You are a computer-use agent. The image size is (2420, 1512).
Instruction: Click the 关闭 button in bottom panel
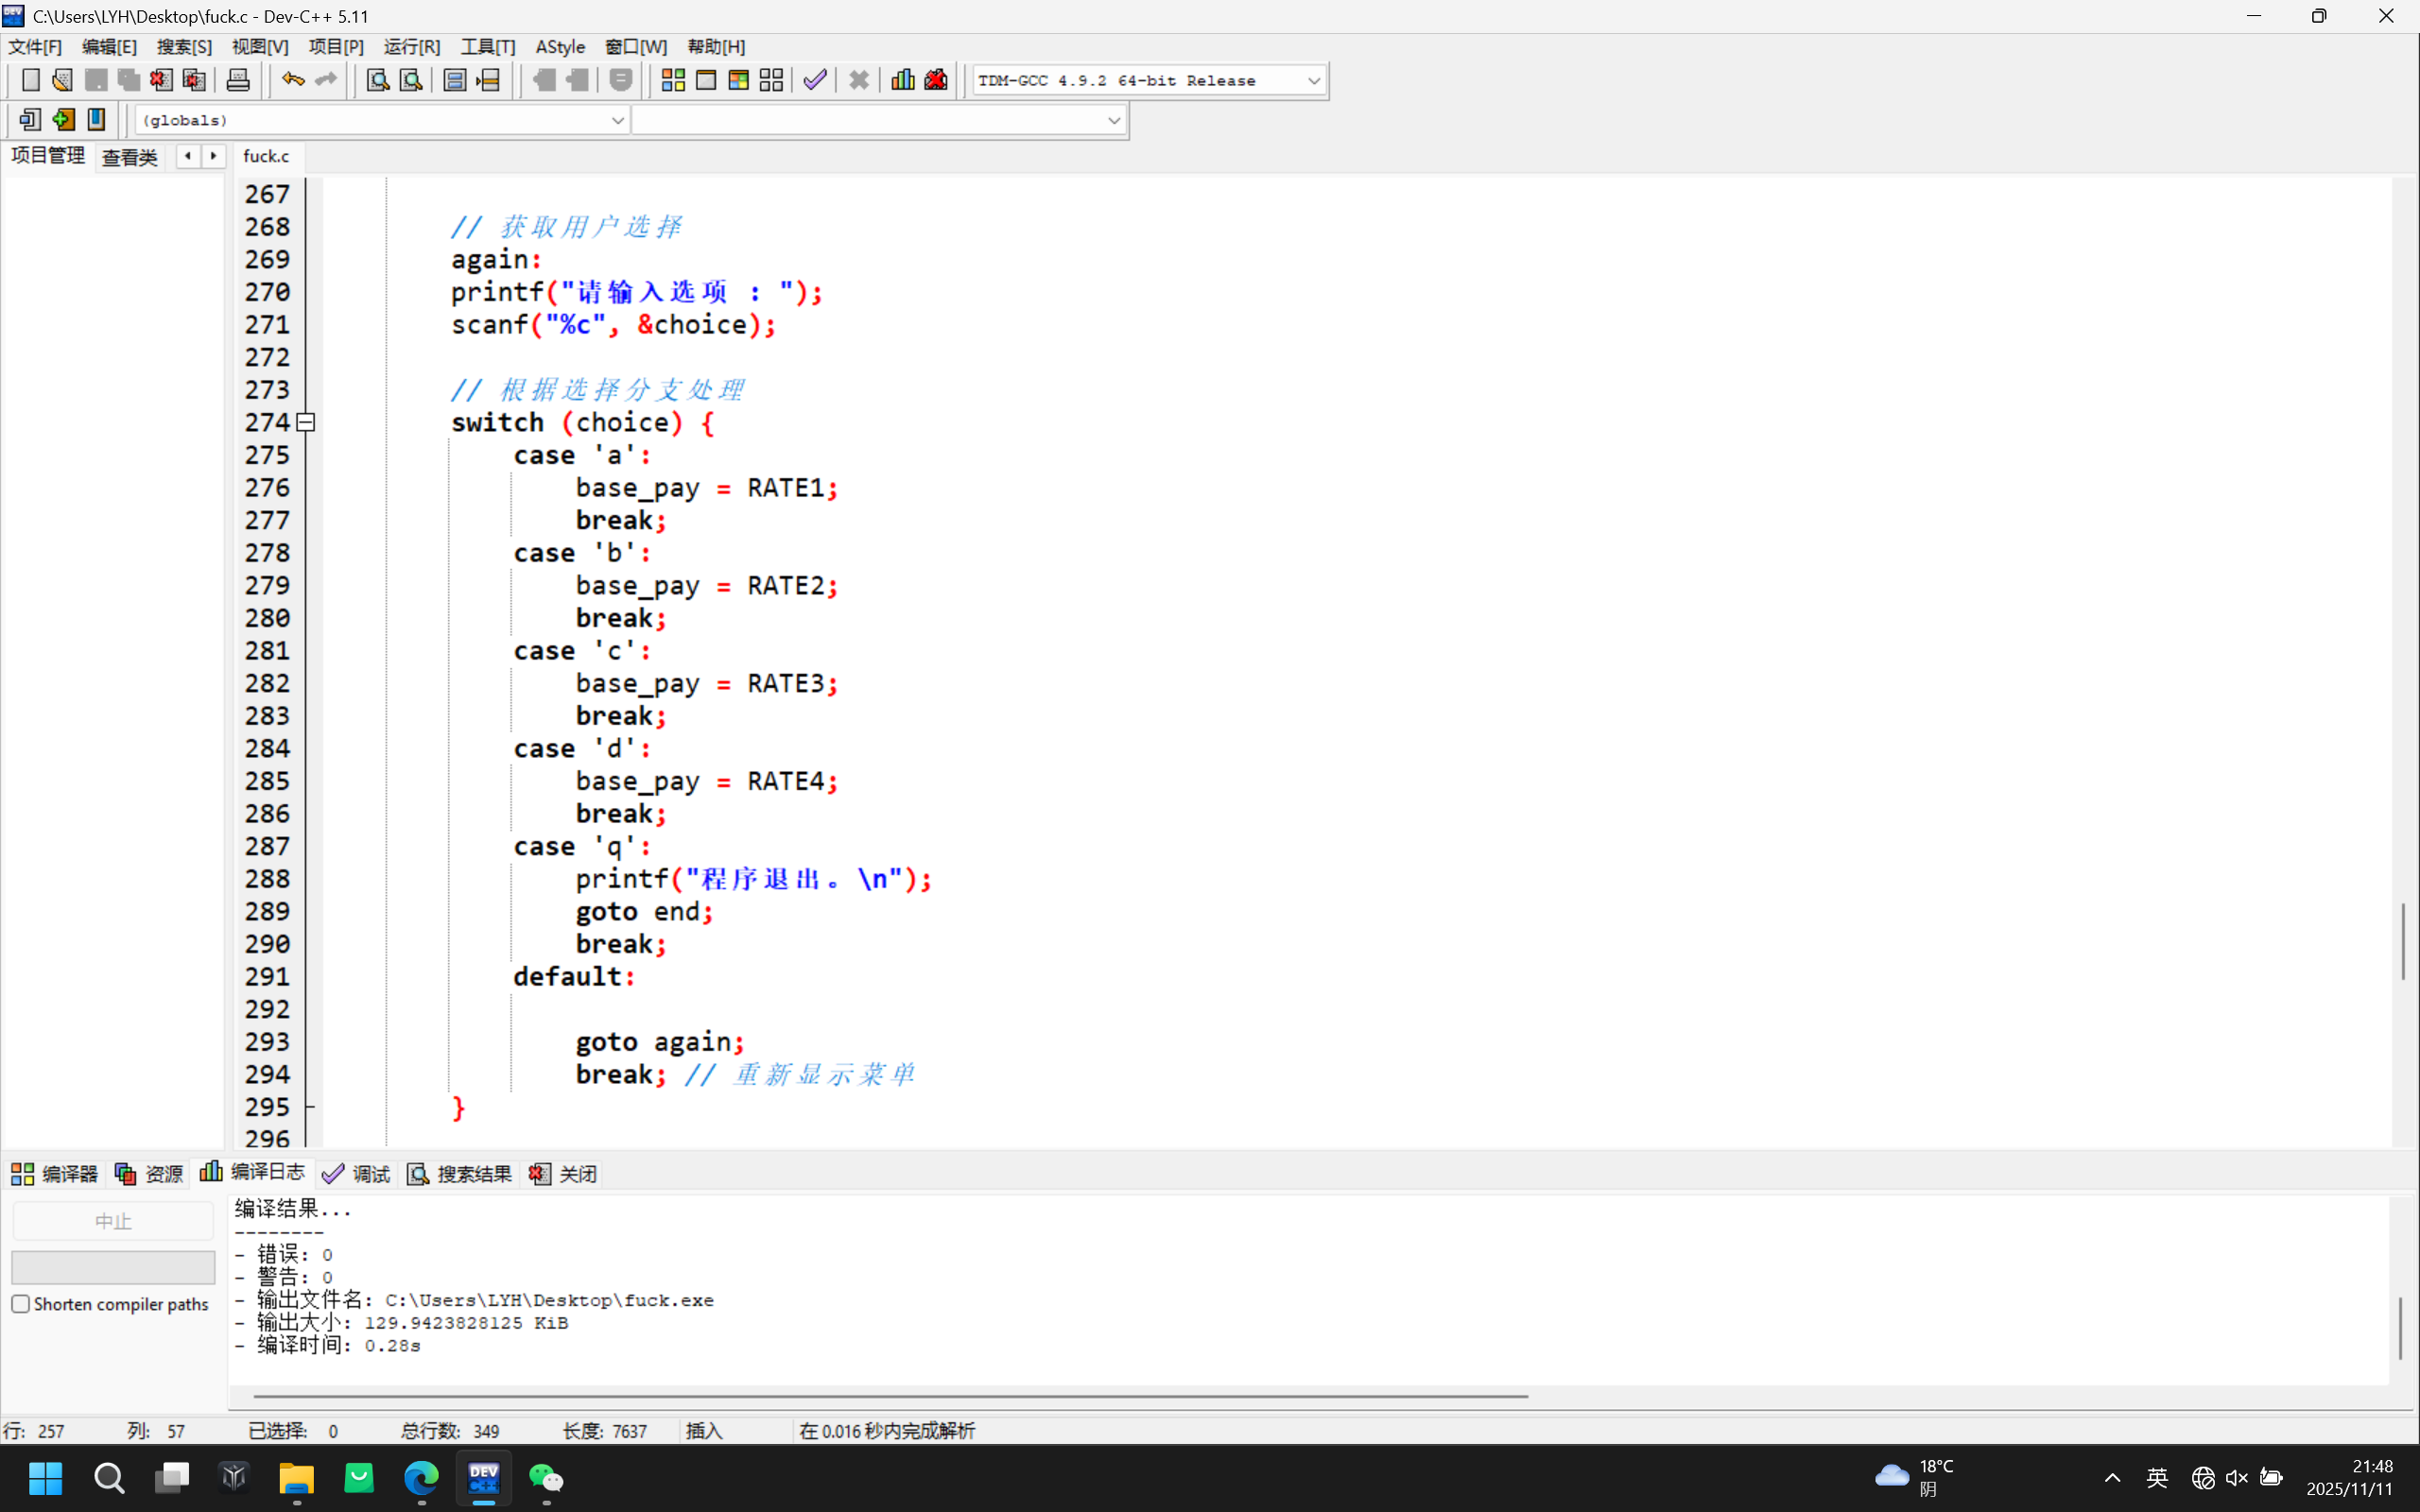[x=564, y=1174]
